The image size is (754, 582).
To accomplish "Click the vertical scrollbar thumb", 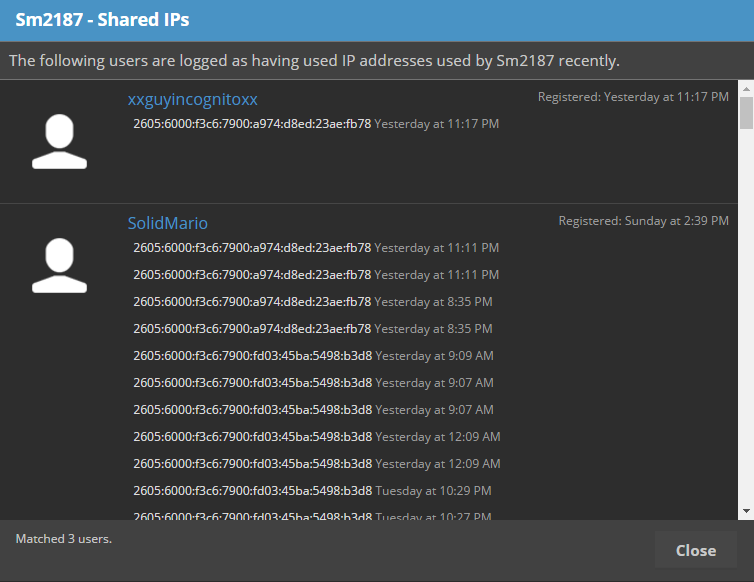I will click(746, 113).
